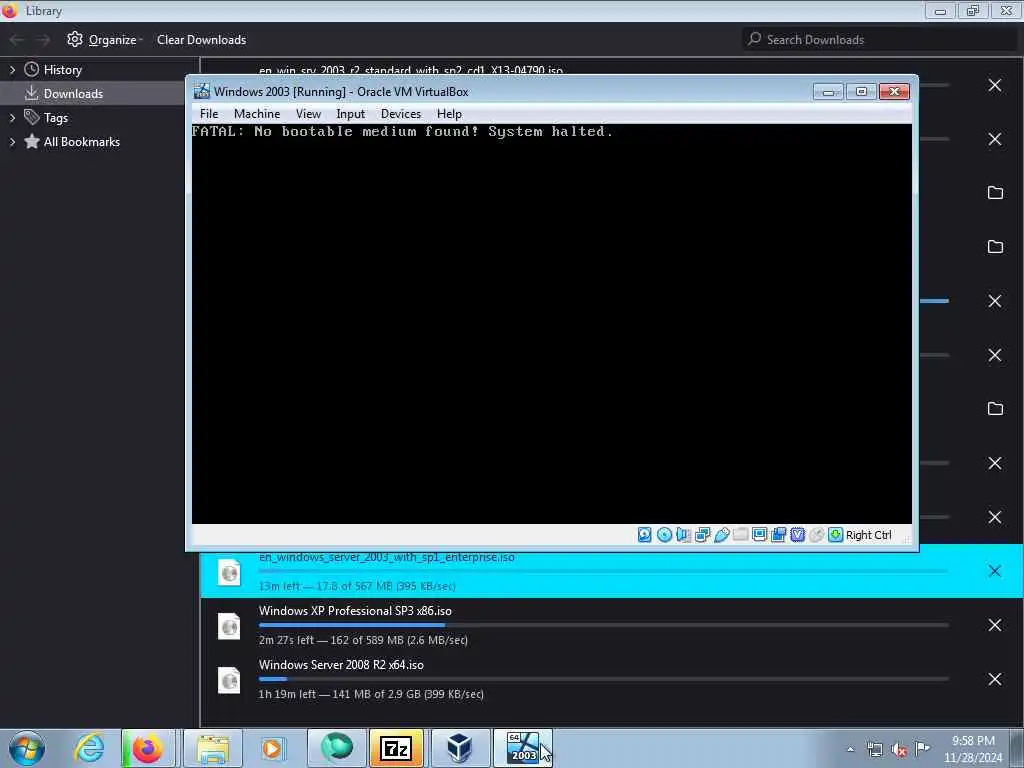This screenshot has width=1024, height=768.
Task: Open the View menu in VirtualBox
Action: click(x=308, y=114)
